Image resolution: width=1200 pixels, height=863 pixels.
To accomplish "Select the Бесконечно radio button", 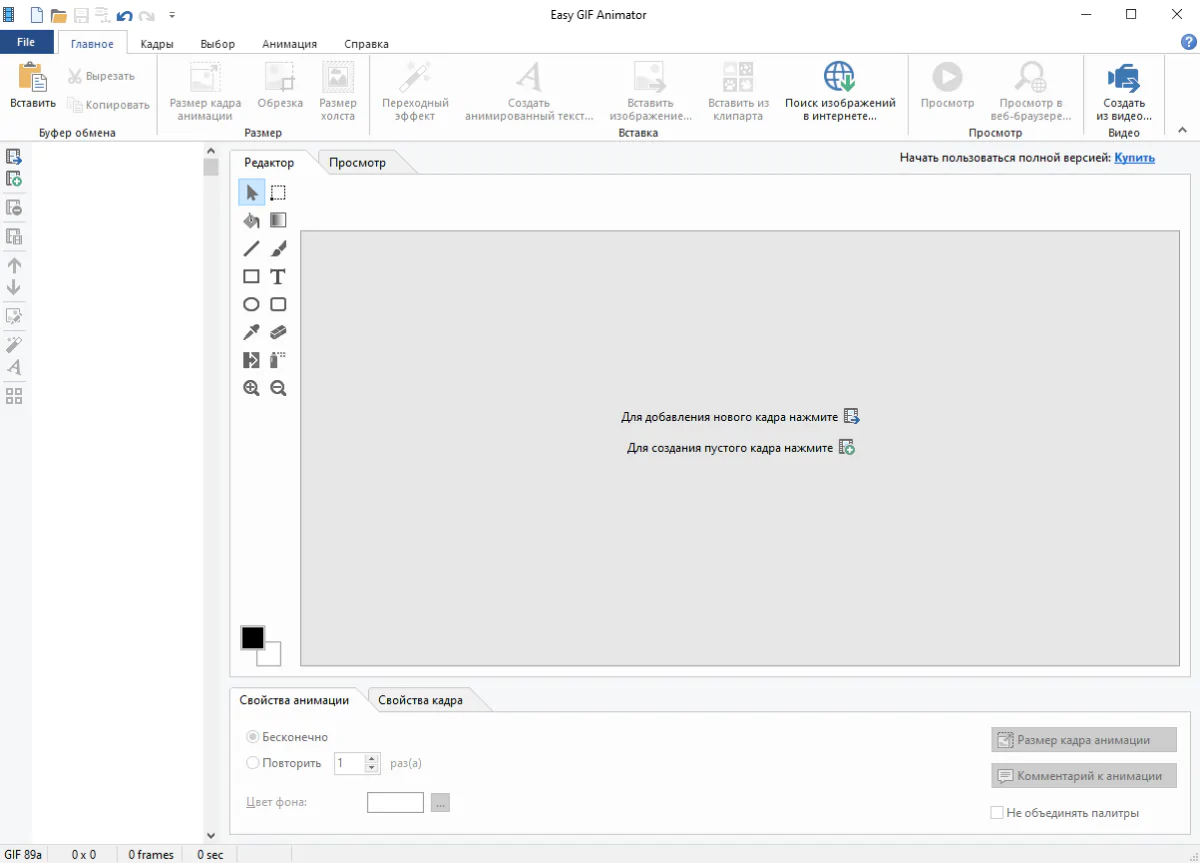I will point(253,737).
